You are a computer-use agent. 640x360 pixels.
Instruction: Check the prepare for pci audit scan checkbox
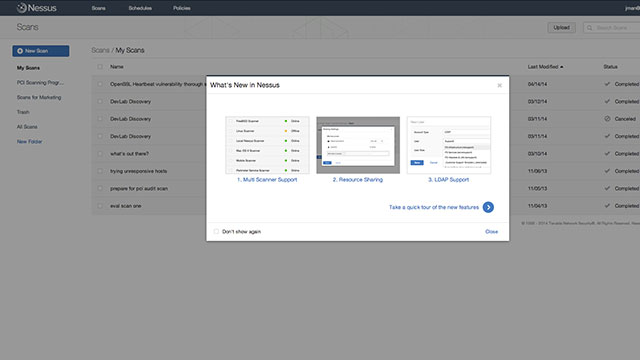coord(100,189)
